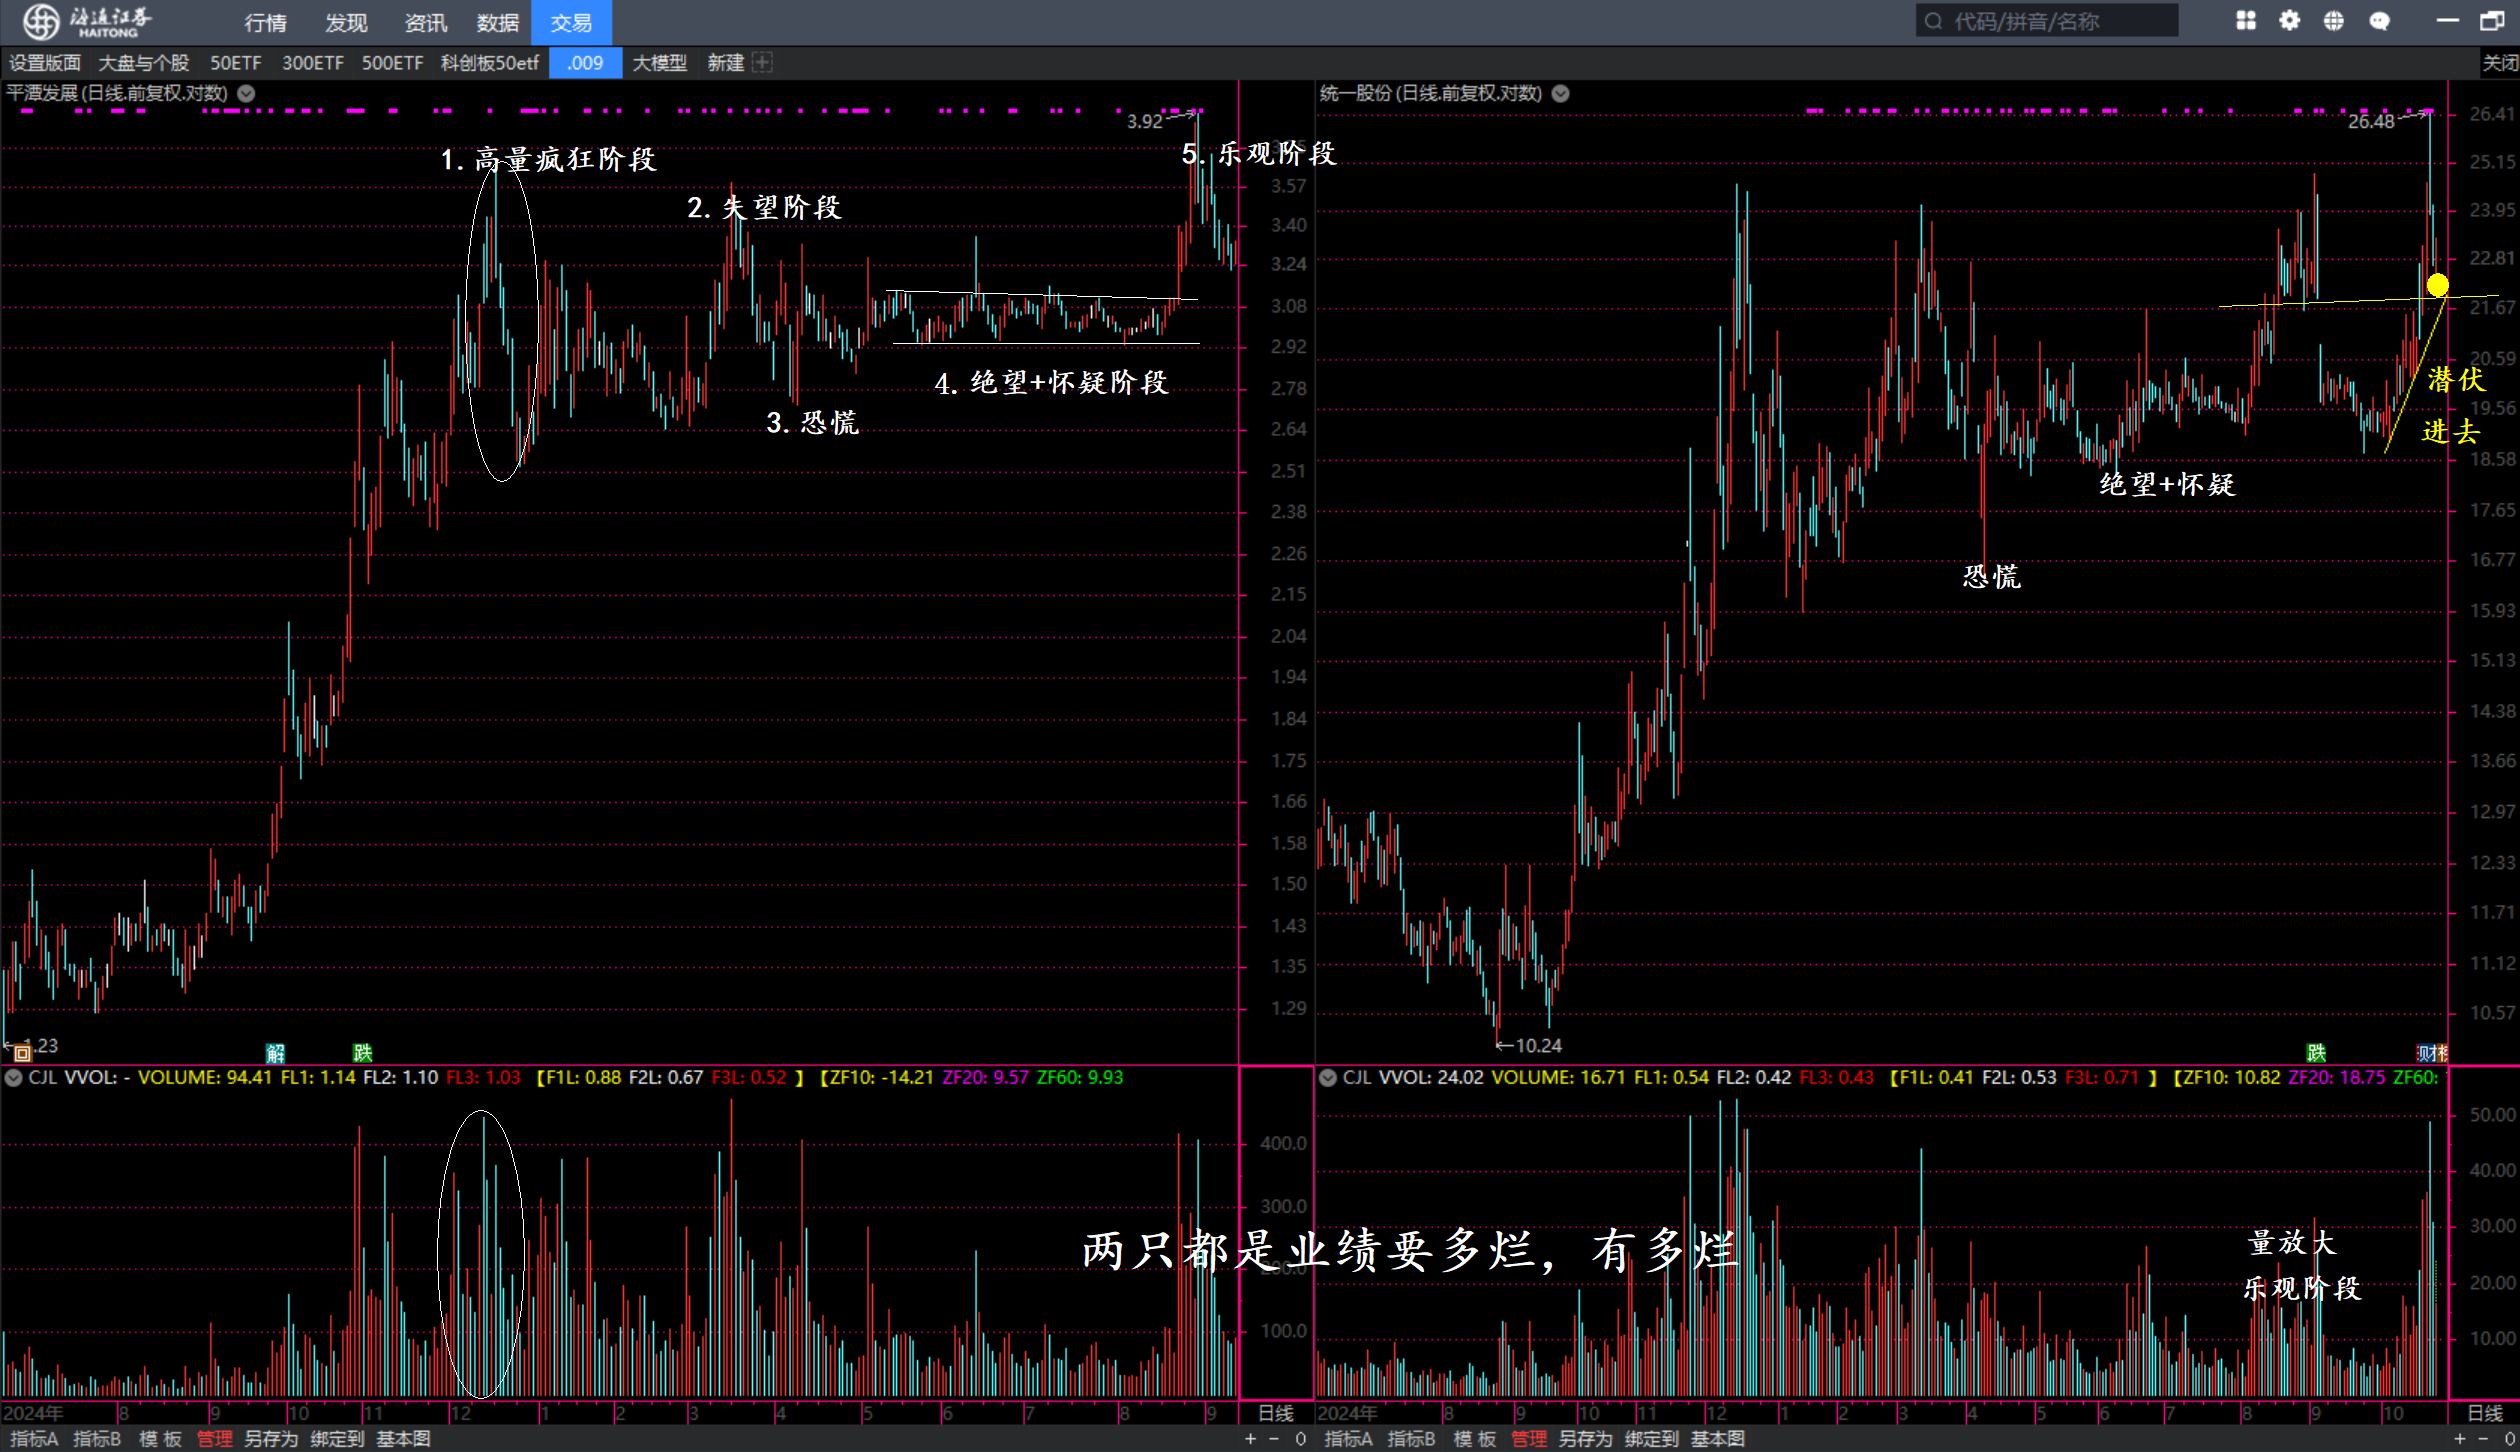2520x1452 pixels.
Task: Click red 管理 button under right chart
Action: coord(1528,1438)
